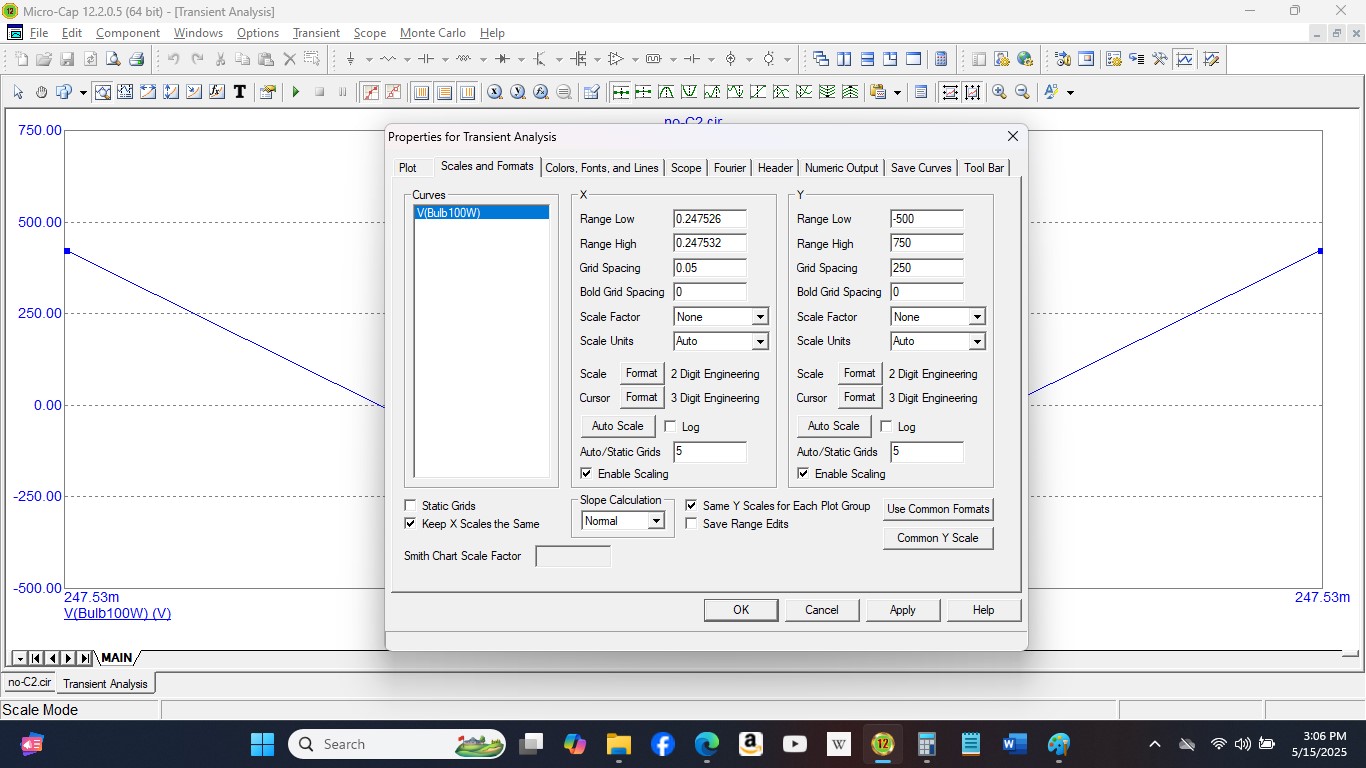Viewport: 1366px width, 768px height.
Task: Click the print icon in toolbar
Action: click(136, 59)
